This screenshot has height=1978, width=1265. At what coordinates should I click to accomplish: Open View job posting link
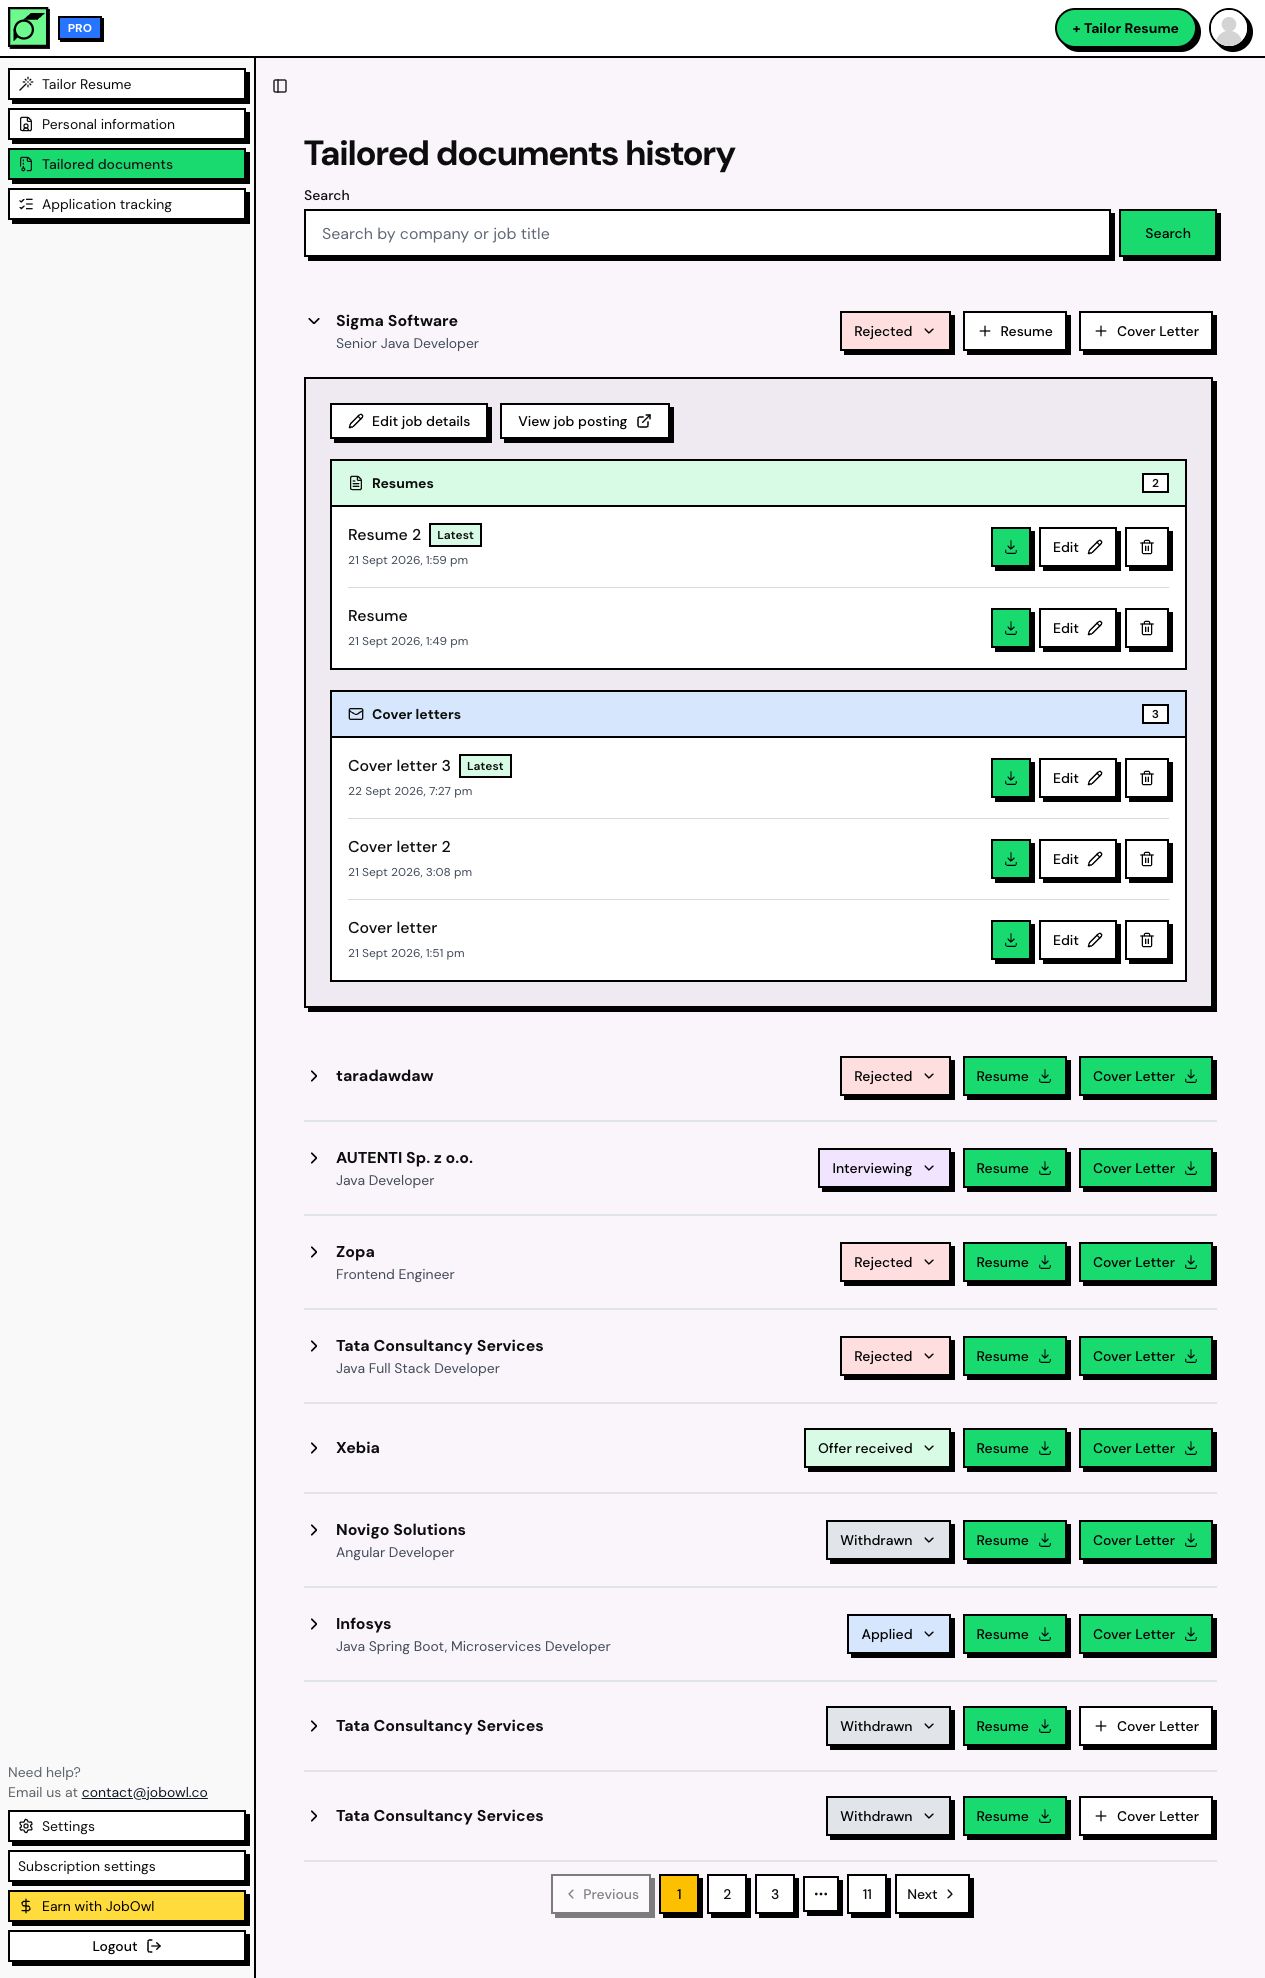(585, 421)
